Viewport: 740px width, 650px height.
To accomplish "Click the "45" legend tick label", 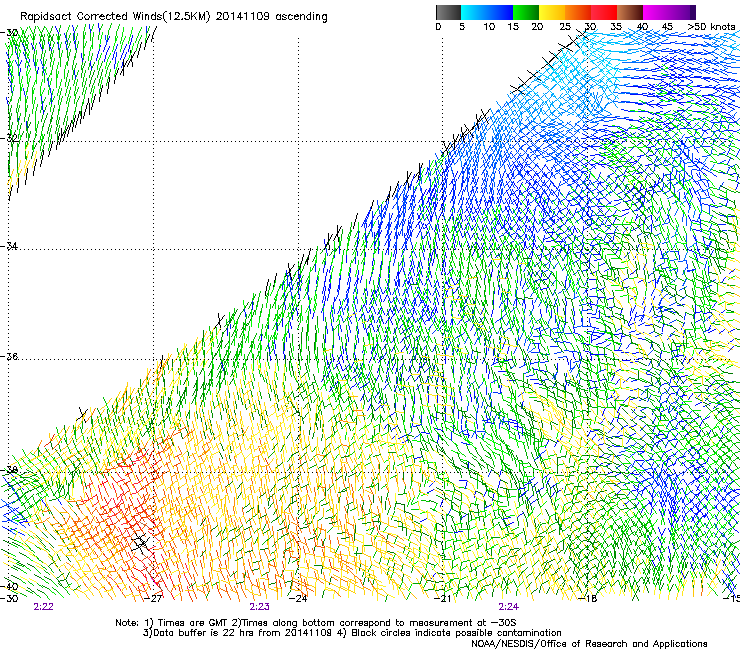I will tap(667, 27).
